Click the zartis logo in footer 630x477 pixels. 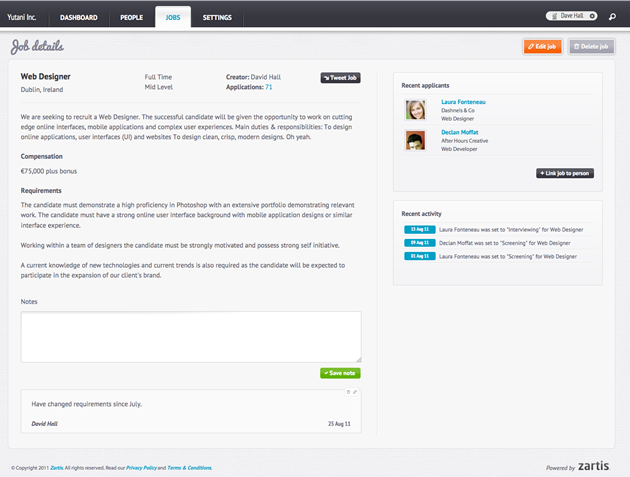594,466
